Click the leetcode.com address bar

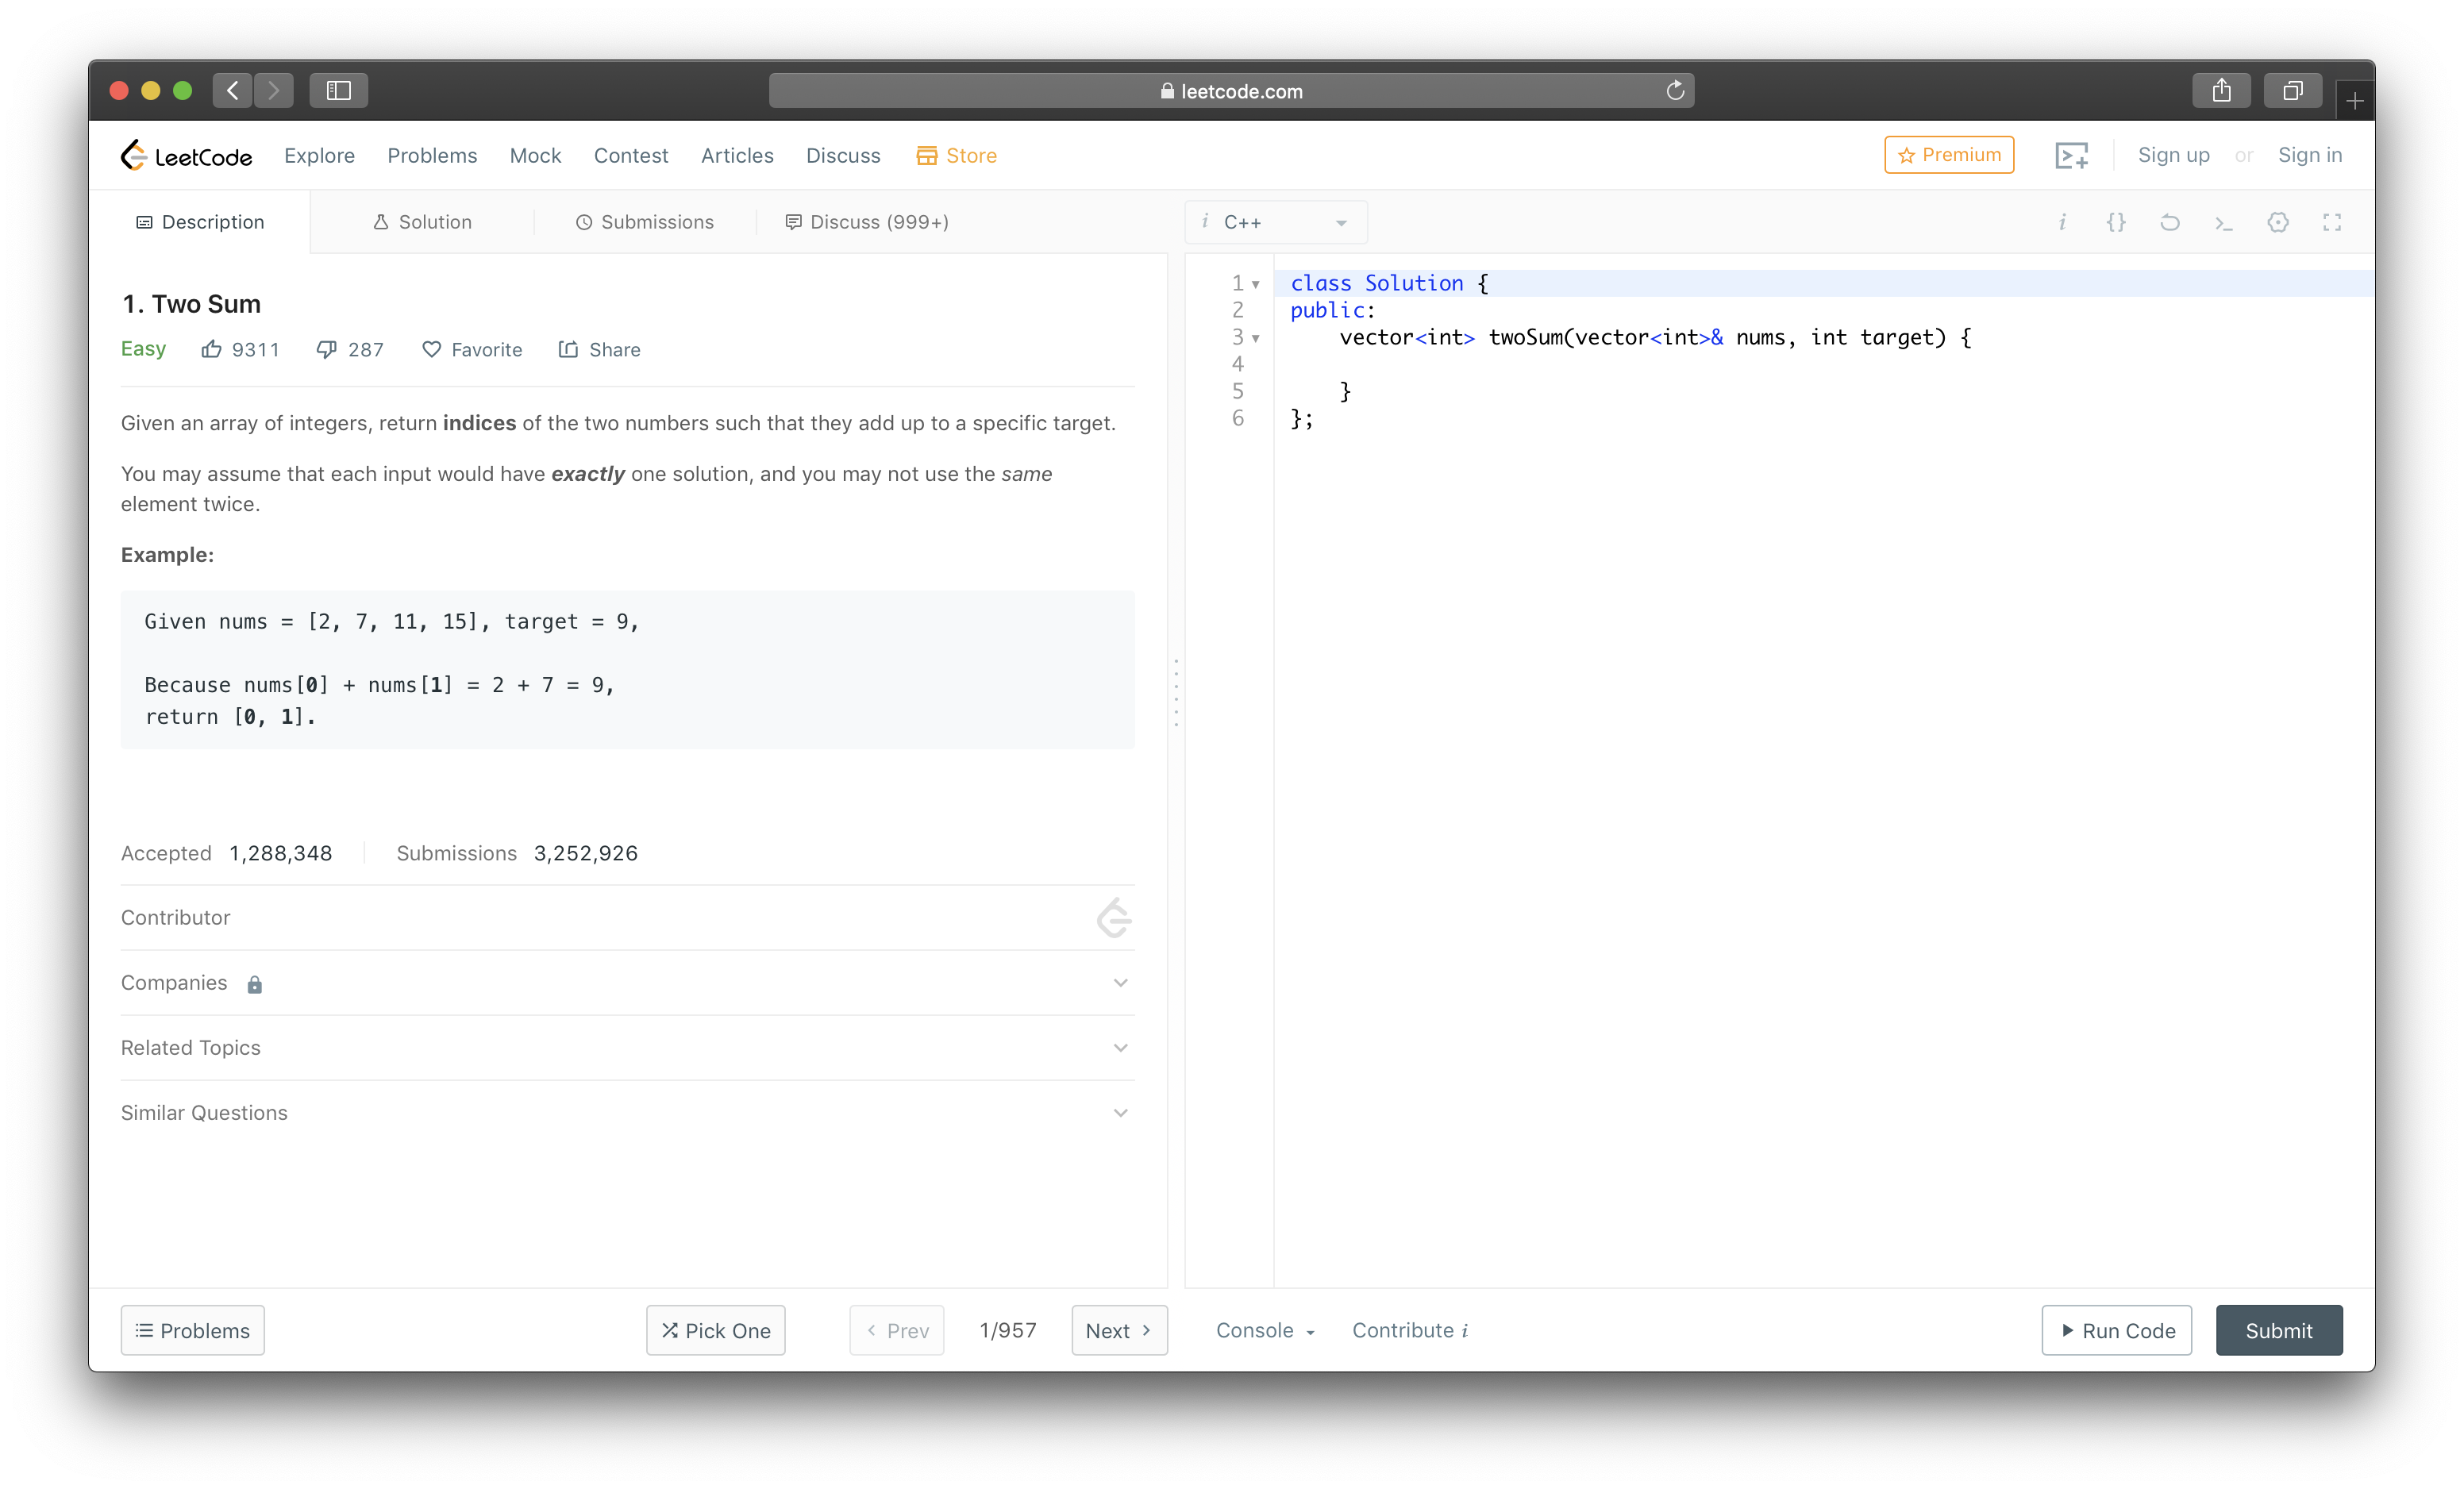pyautogui.click(x=1231, y=91)
